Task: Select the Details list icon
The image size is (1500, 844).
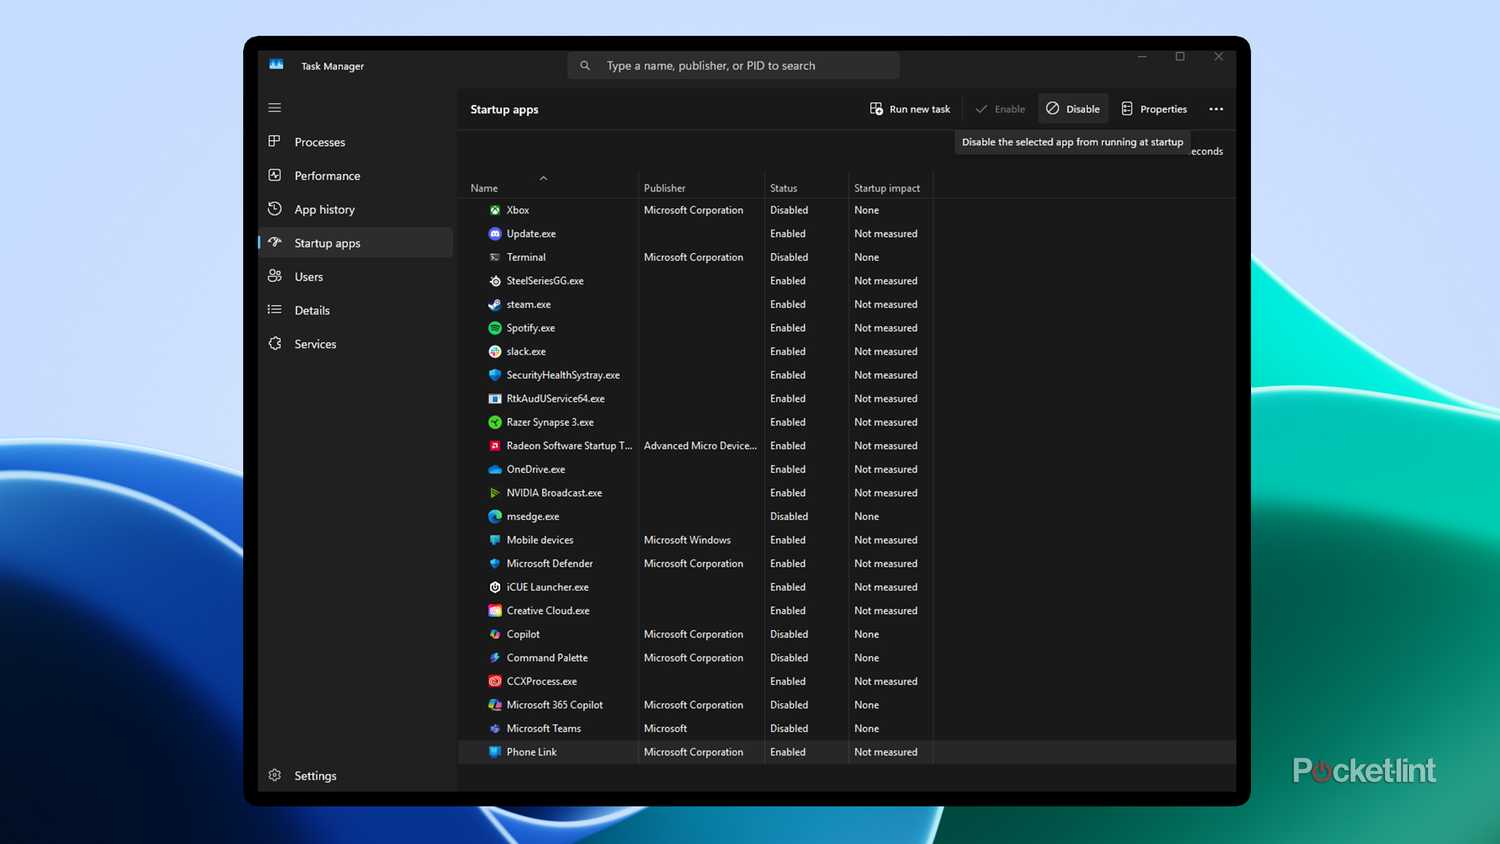Action: 274,310
